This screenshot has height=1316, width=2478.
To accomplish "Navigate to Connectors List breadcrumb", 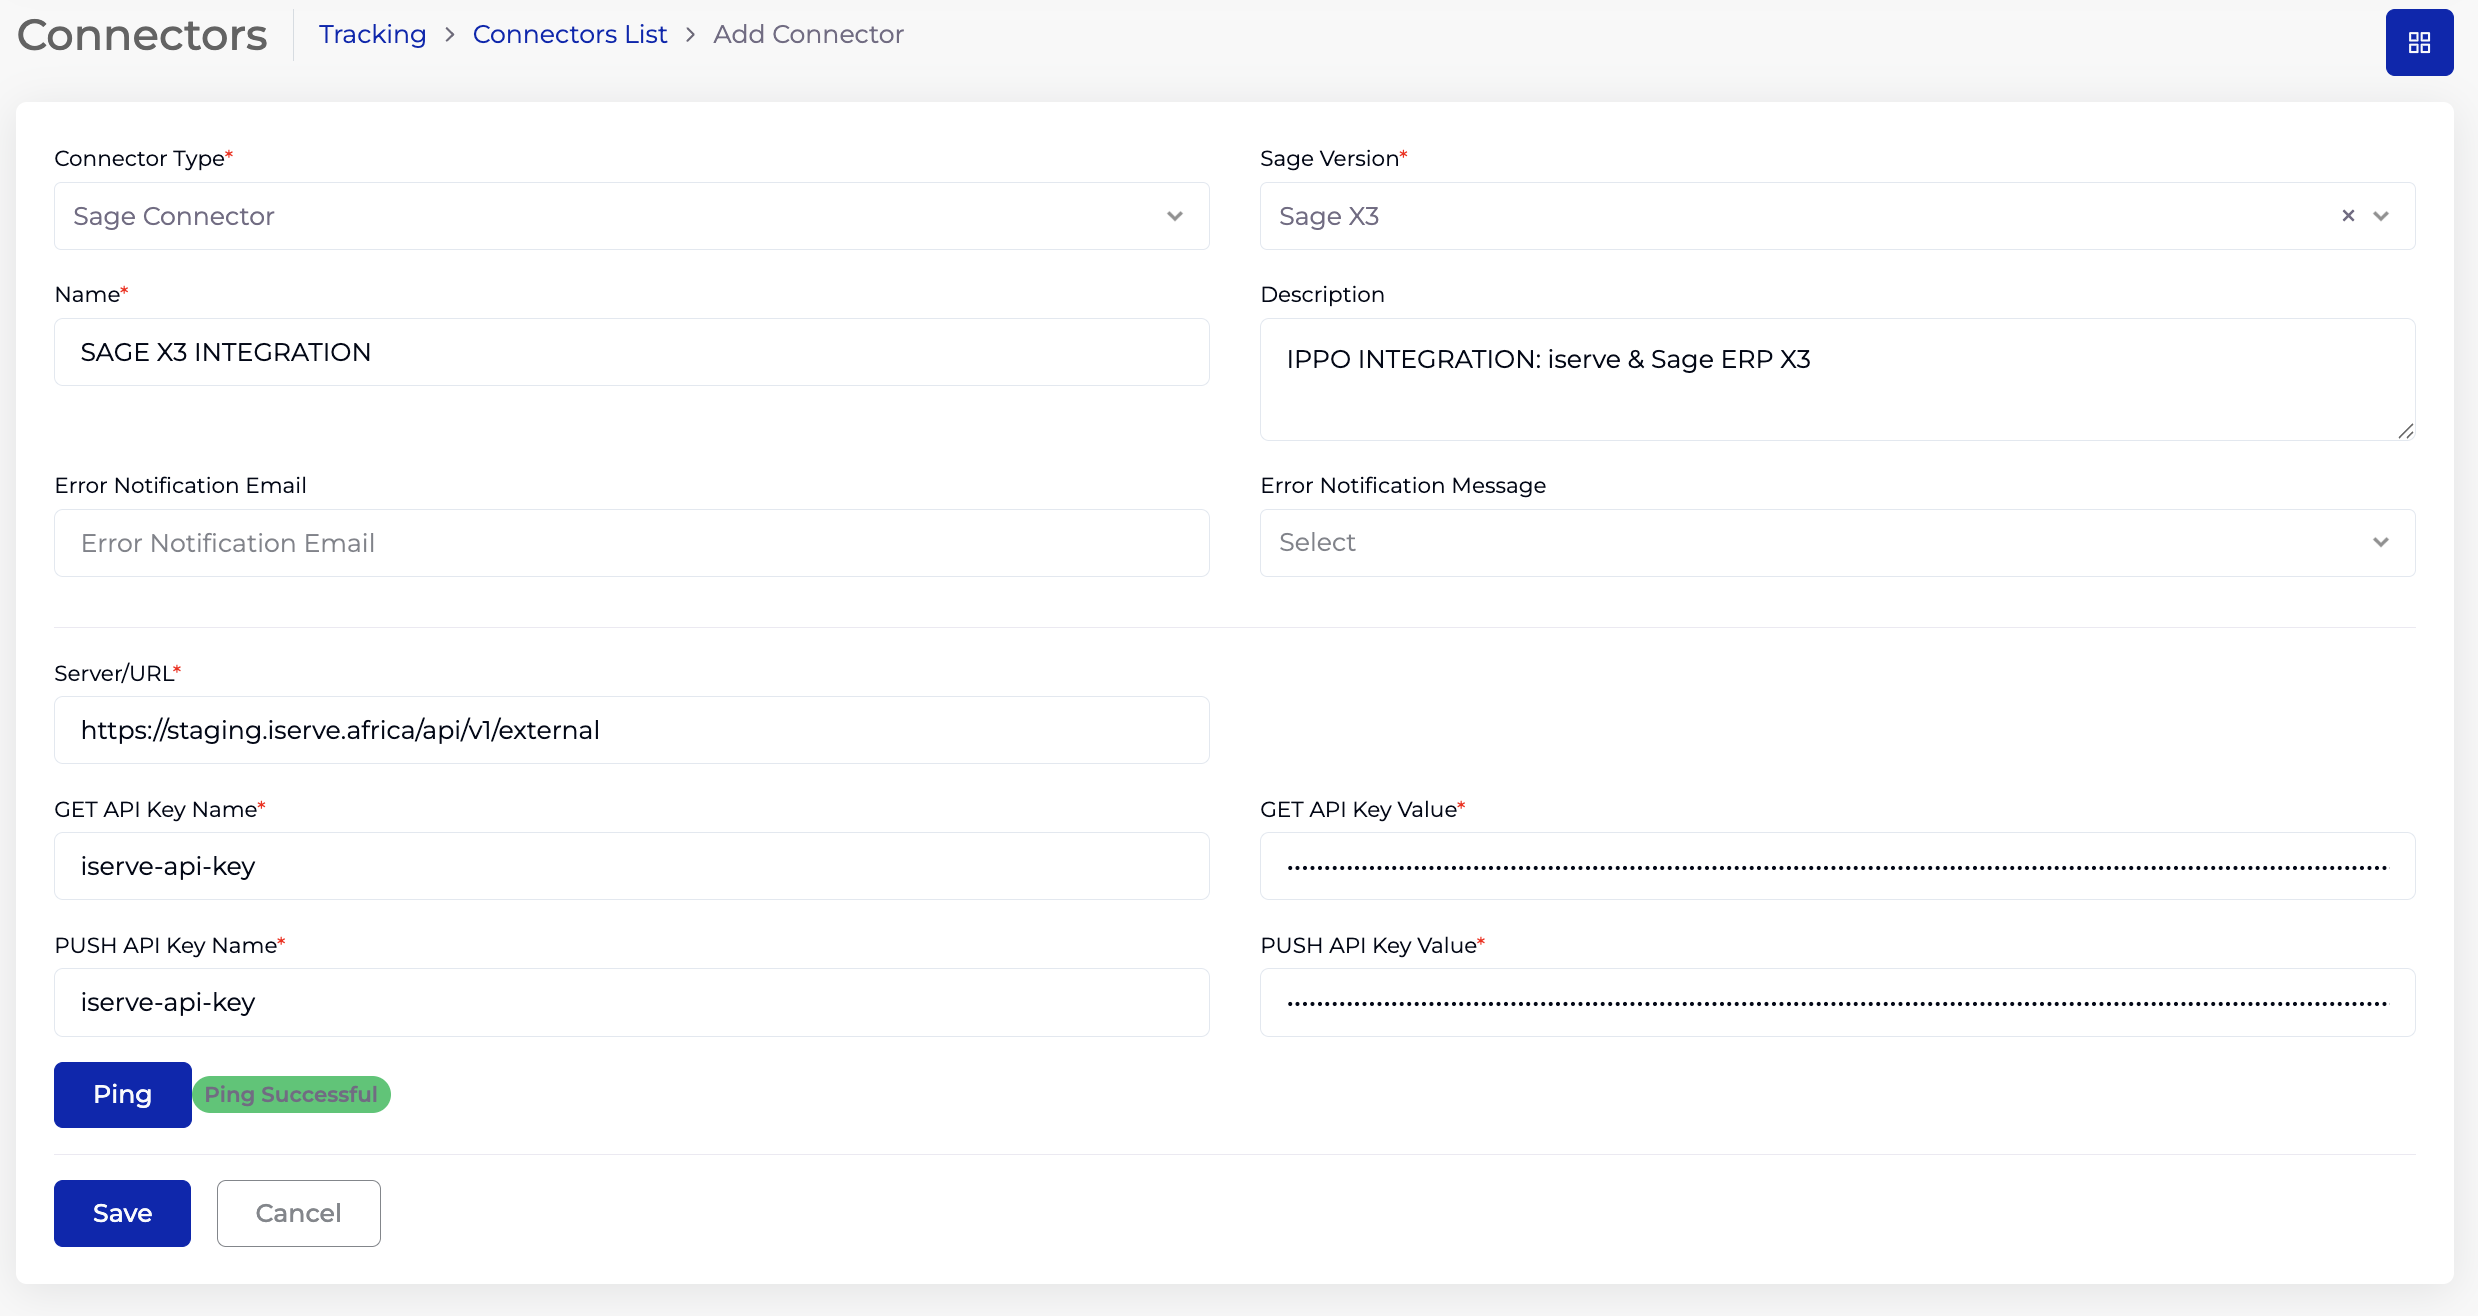I will click(570, 34).
